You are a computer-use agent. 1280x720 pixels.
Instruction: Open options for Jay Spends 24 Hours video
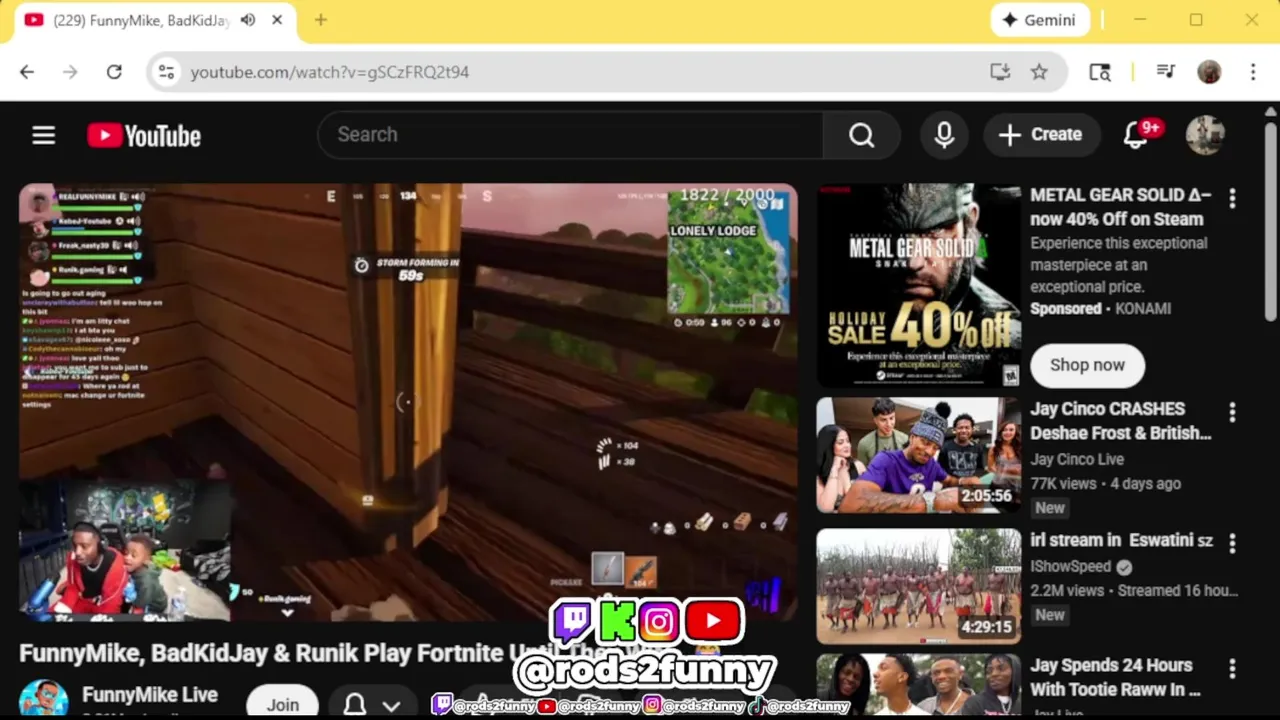1232,668
